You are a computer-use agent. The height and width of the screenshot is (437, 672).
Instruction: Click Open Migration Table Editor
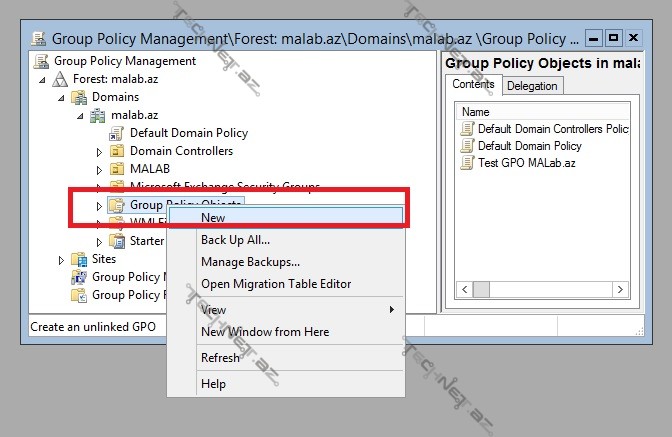tap(276, 284)
